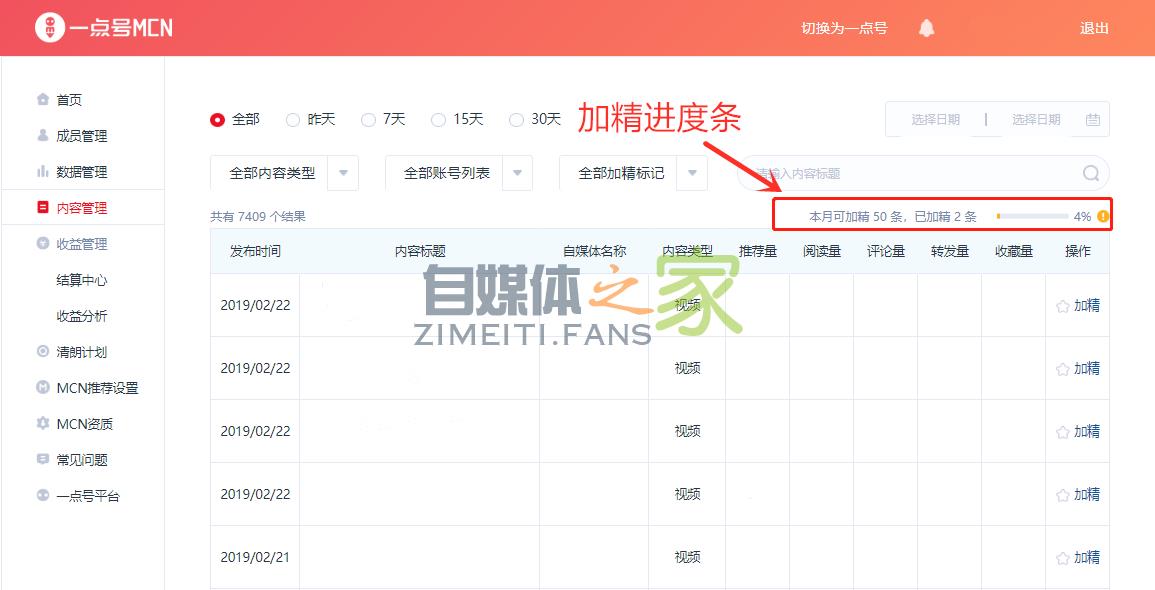
Task: Open the calendar date picker icon
Action: click(x=1092, y=120)
